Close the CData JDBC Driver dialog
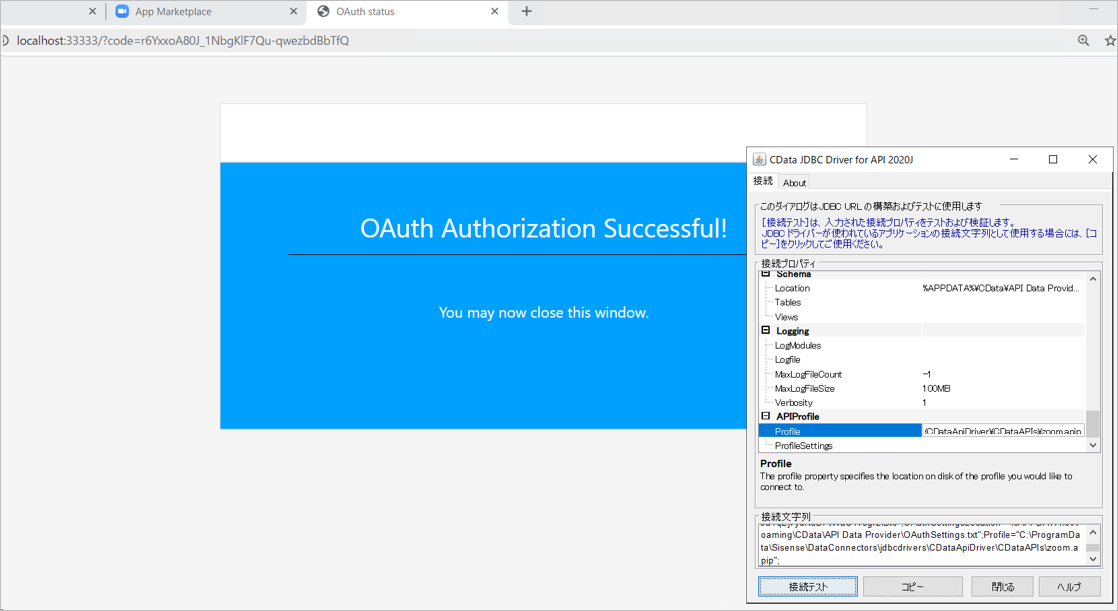The height and width of the screenshot is (611, 1118). coord(1092,160)
